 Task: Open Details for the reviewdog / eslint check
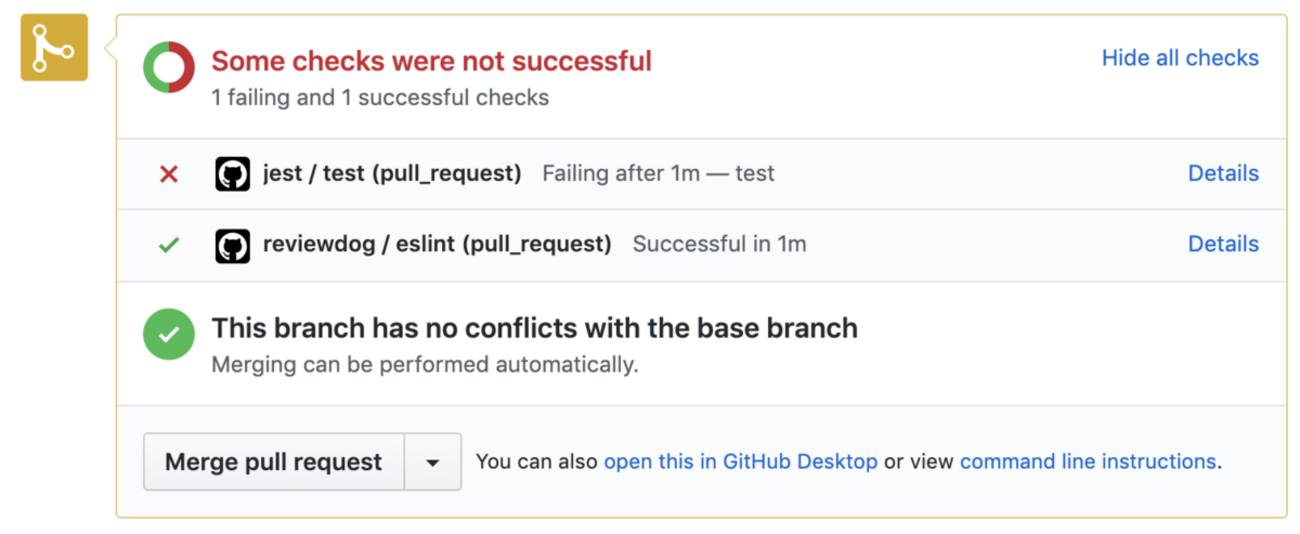(x=1223, y=245)
